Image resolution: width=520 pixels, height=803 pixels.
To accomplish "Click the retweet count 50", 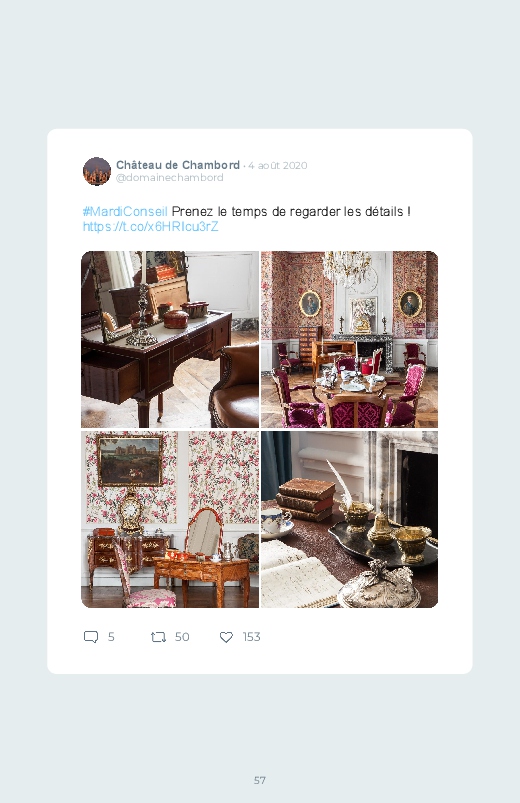I will tap(182, 637).
